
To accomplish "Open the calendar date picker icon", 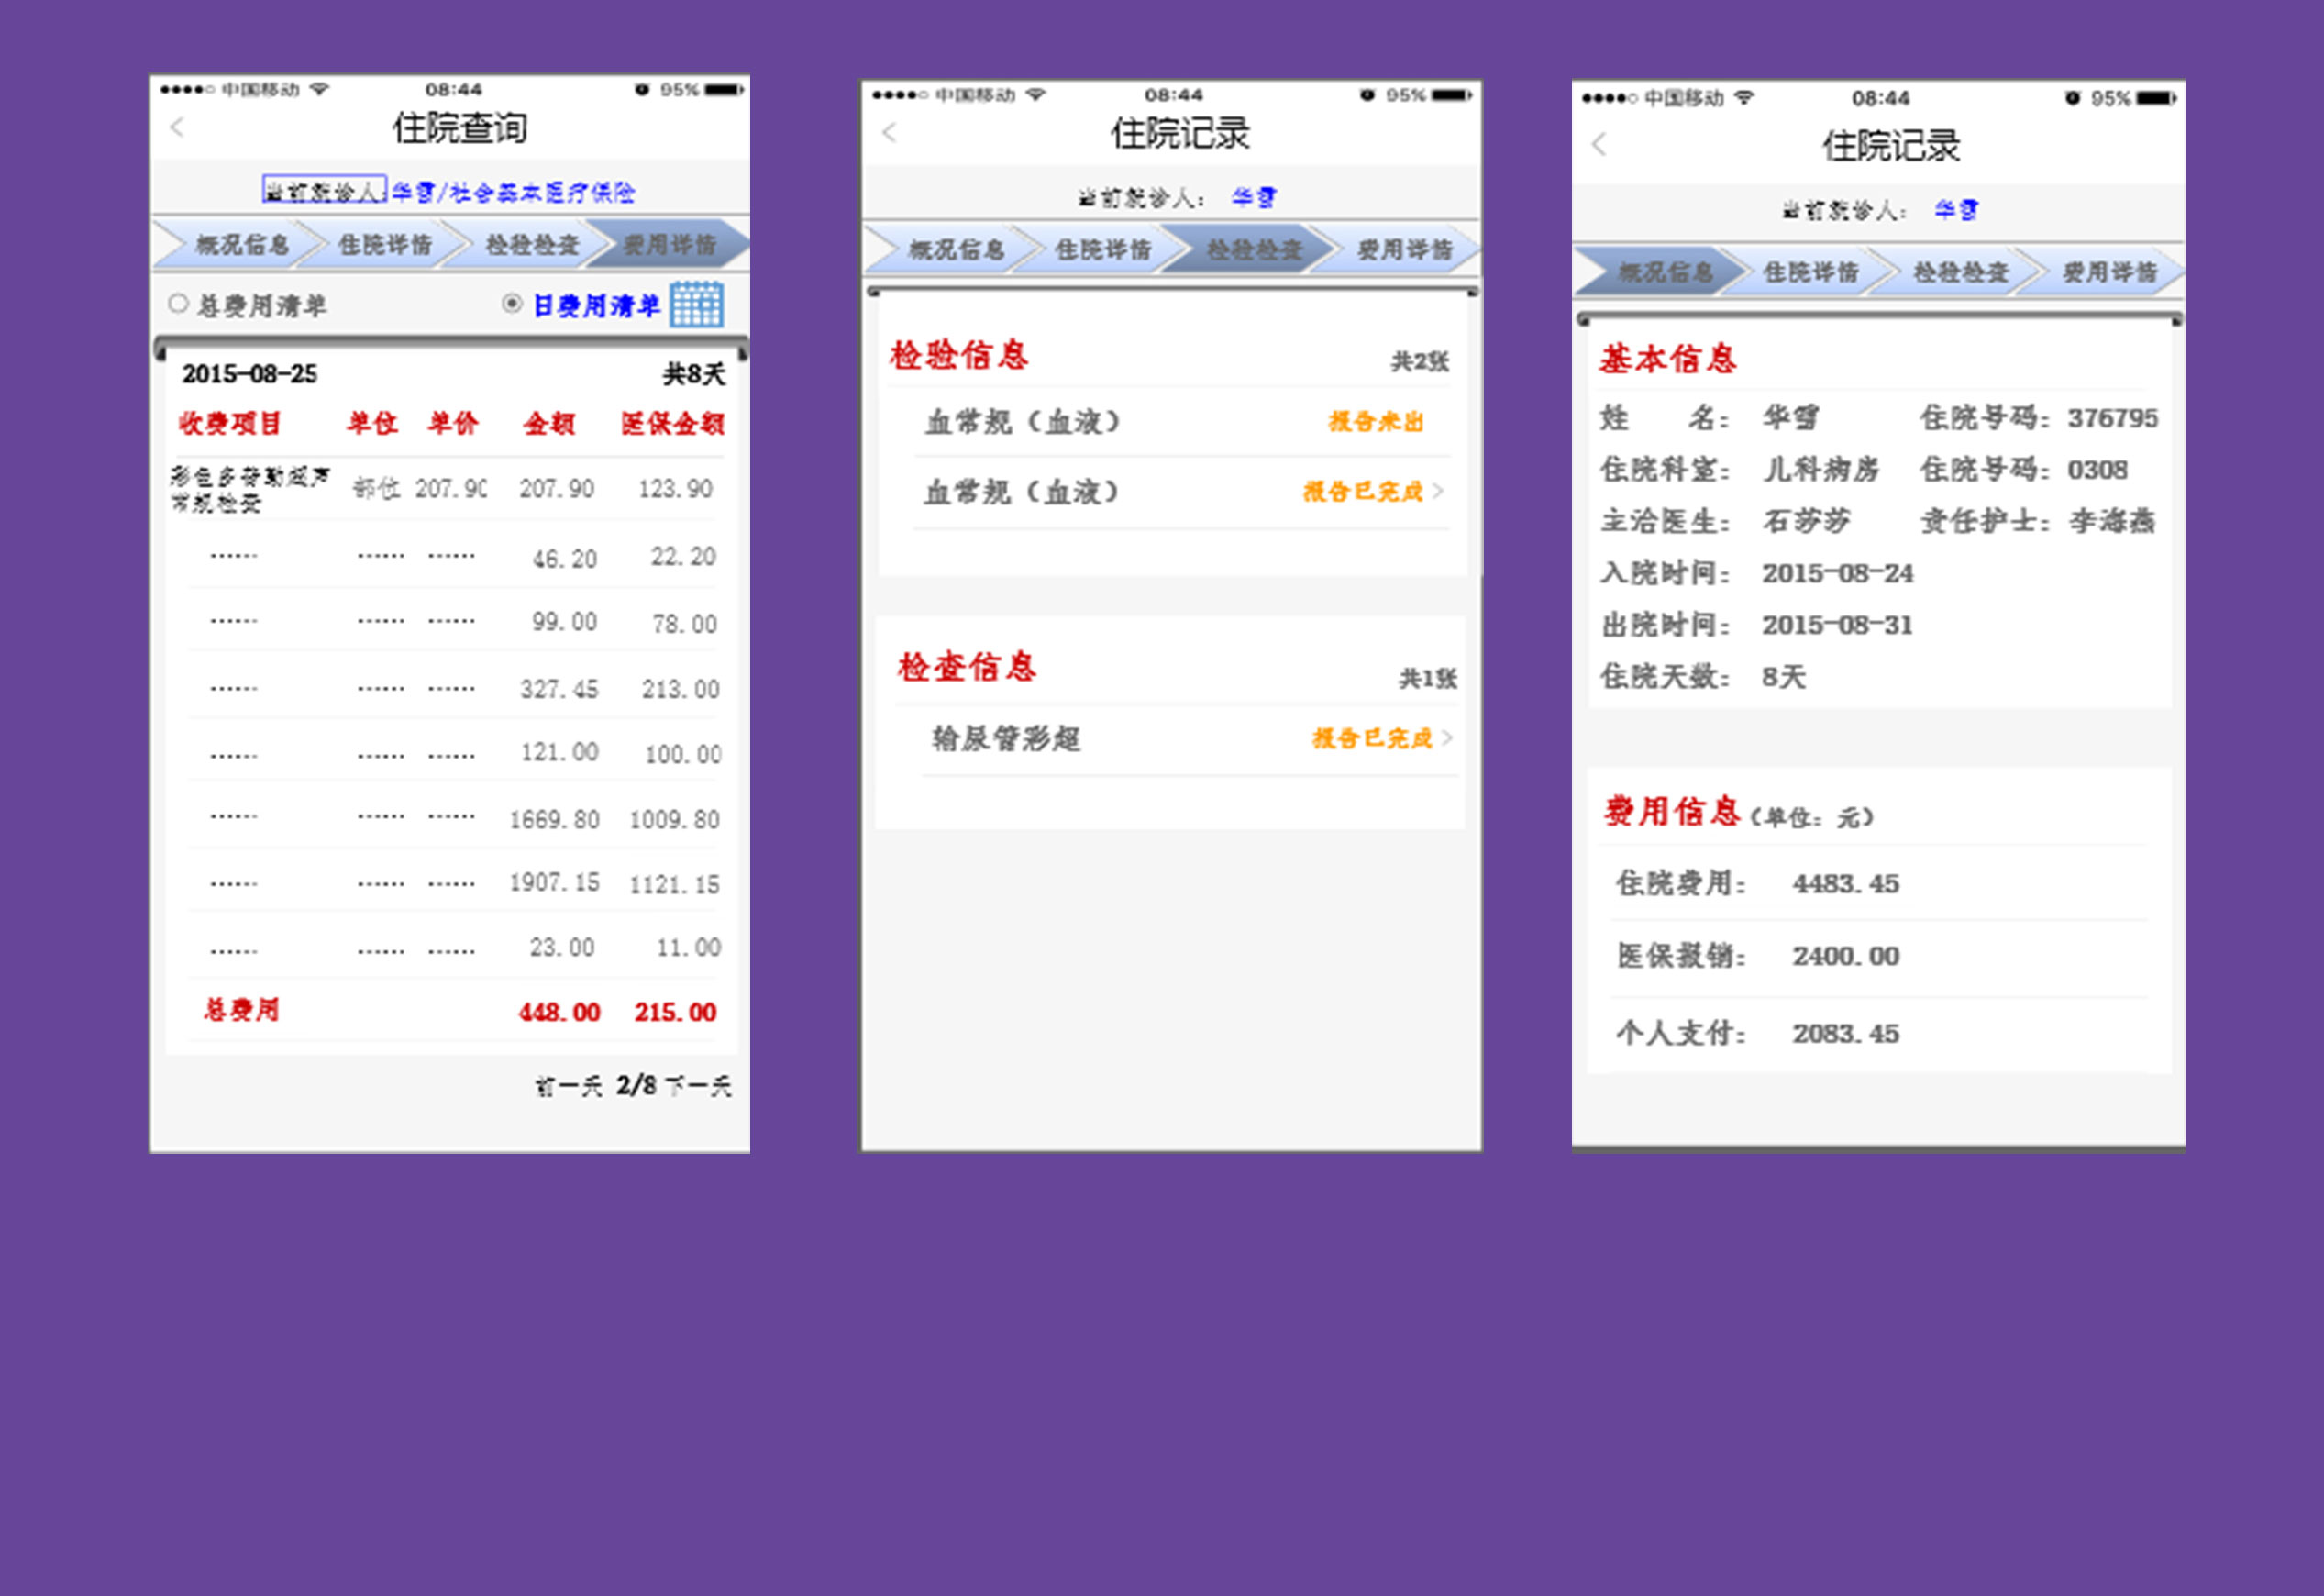I will 697,304.
